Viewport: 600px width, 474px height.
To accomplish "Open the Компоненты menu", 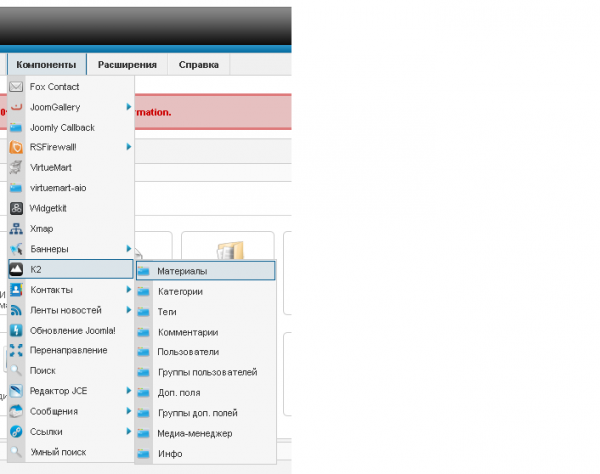I will click(46, 65).
